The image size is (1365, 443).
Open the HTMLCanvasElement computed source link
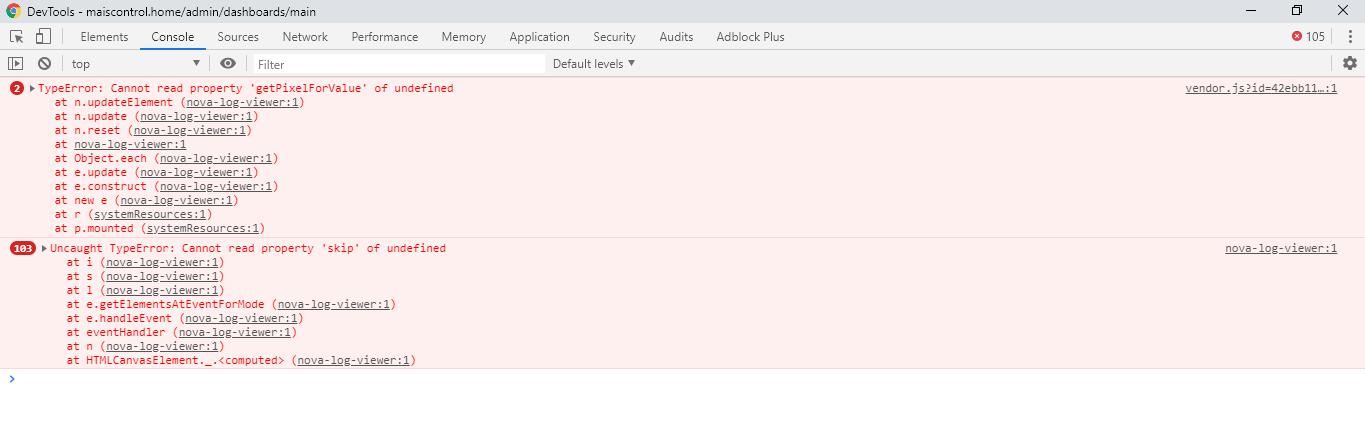pyautogui.click(x=354, y=360)
